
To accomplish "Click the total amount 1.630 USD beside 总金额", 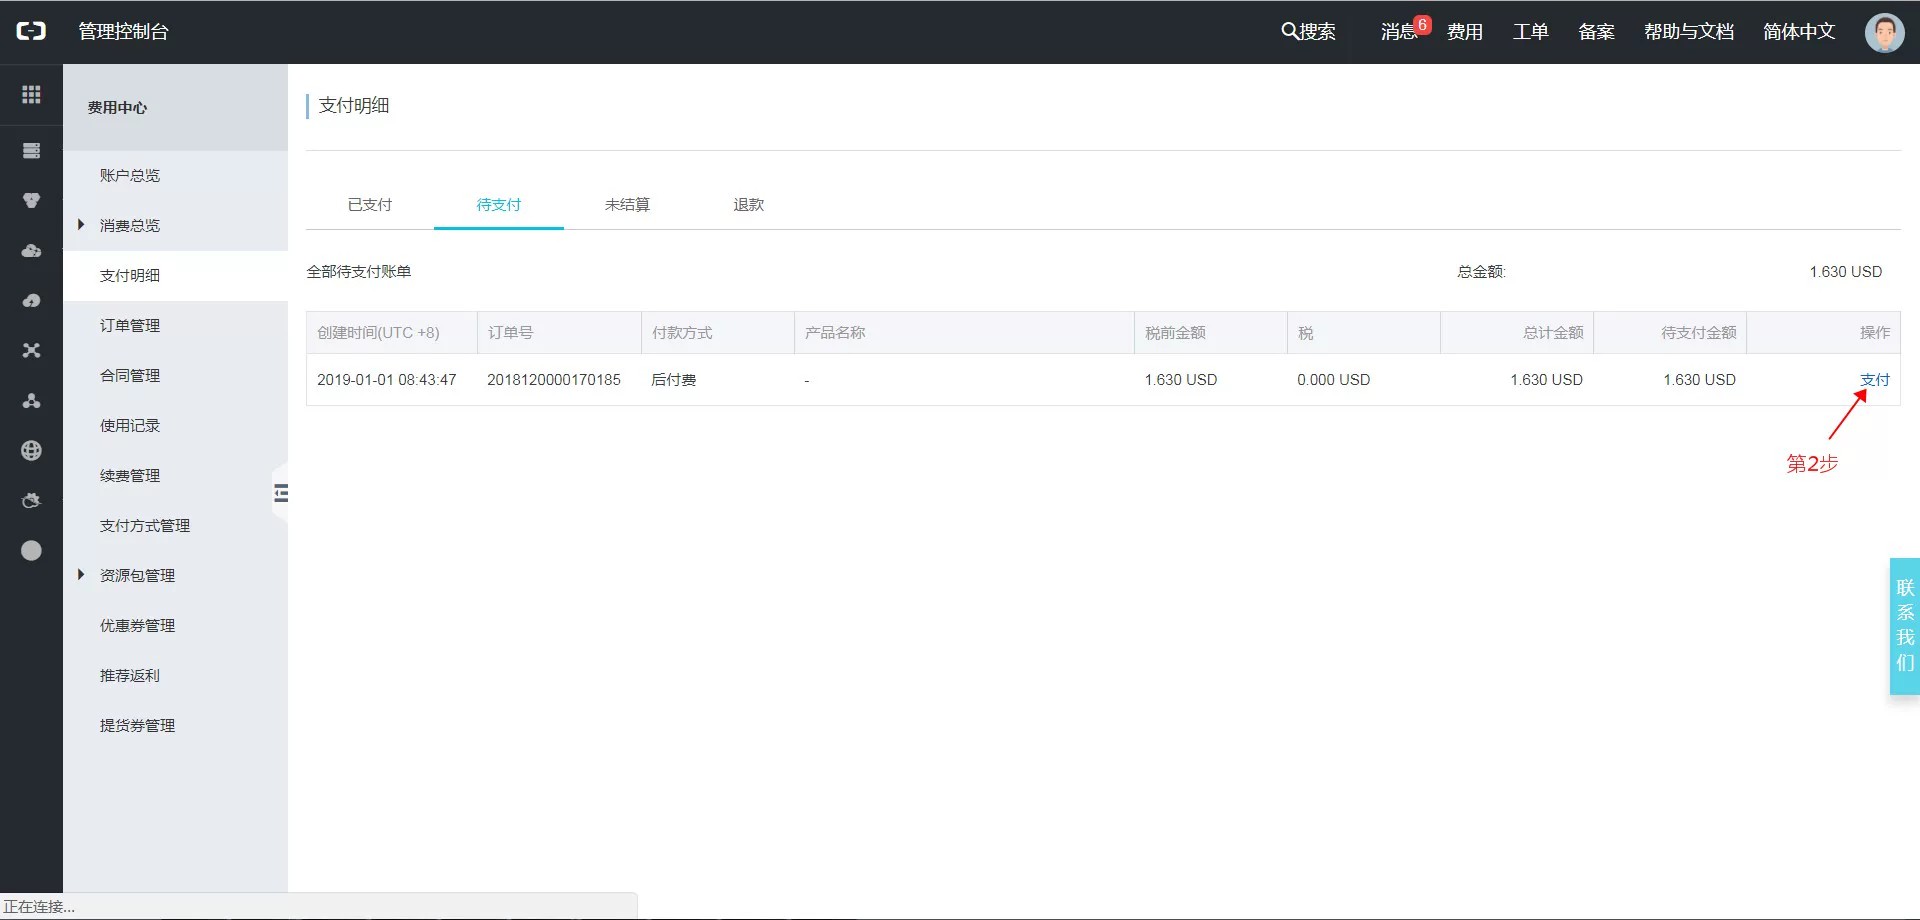I will pyautogui.click(x=1846, y=272).
